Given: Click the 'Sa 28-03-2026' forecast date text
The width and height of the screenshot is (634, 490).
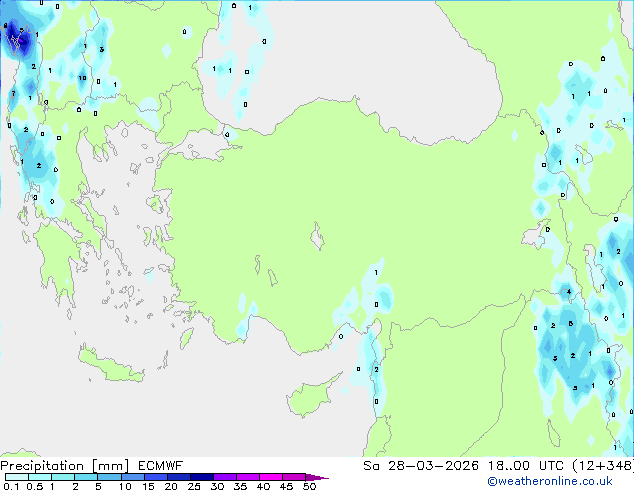Looking at the screenshot, I should pyautogui.click(x=421, y=466).
